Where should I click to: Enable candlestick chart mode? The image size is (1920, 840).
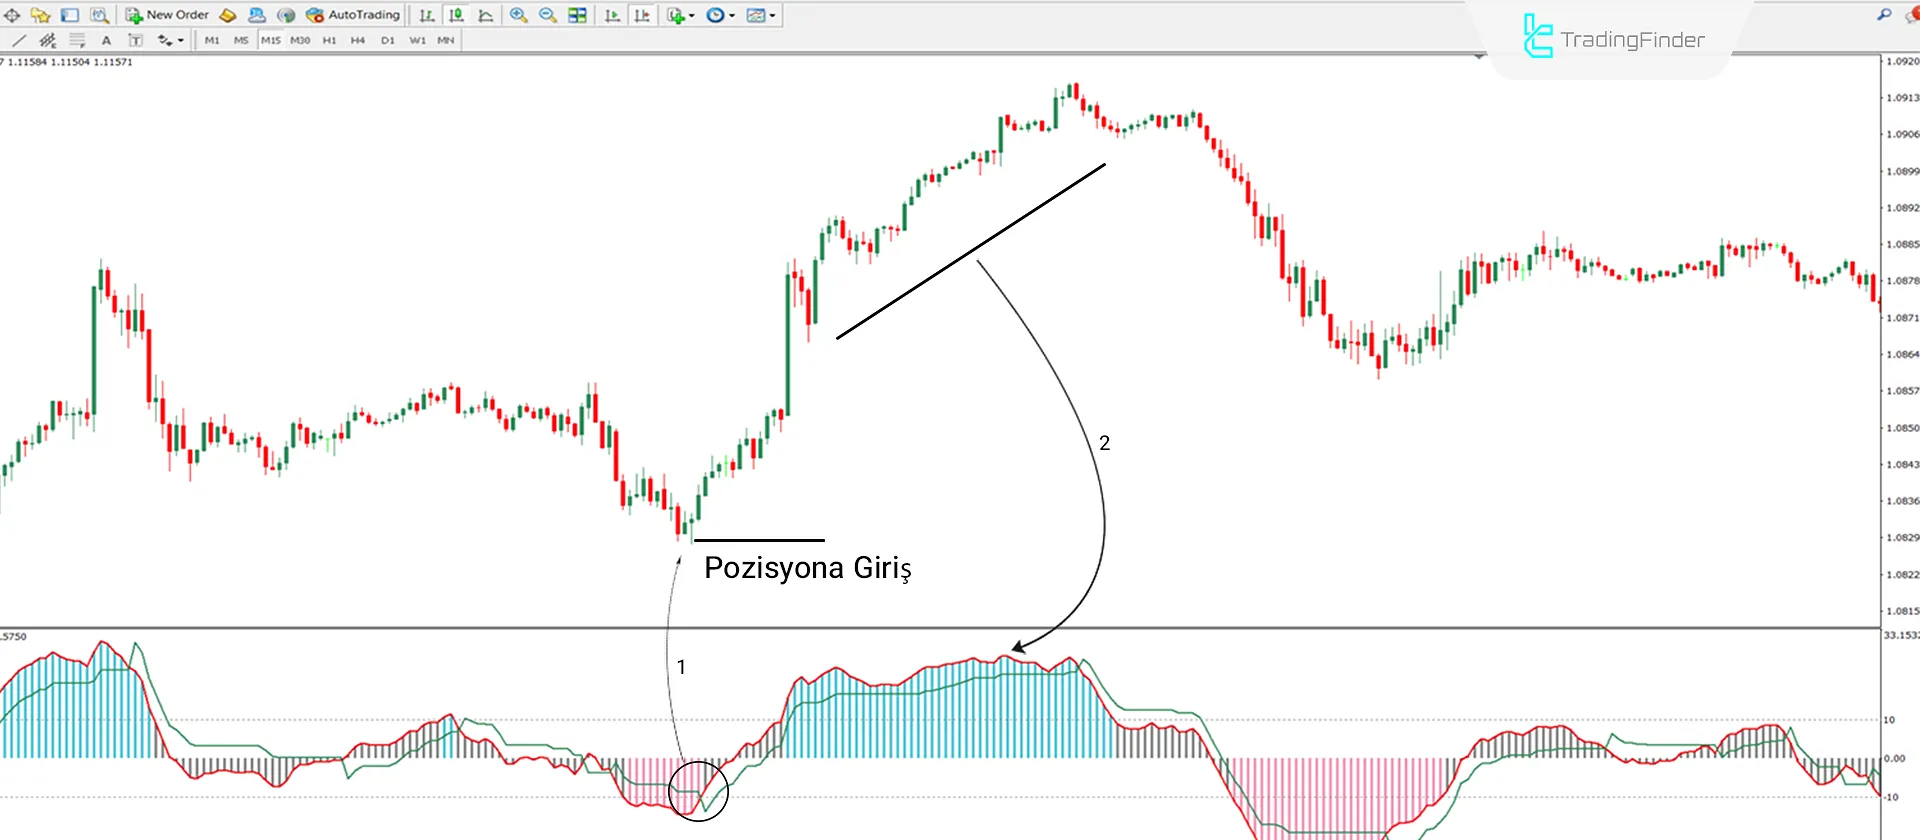pos(456,15)
